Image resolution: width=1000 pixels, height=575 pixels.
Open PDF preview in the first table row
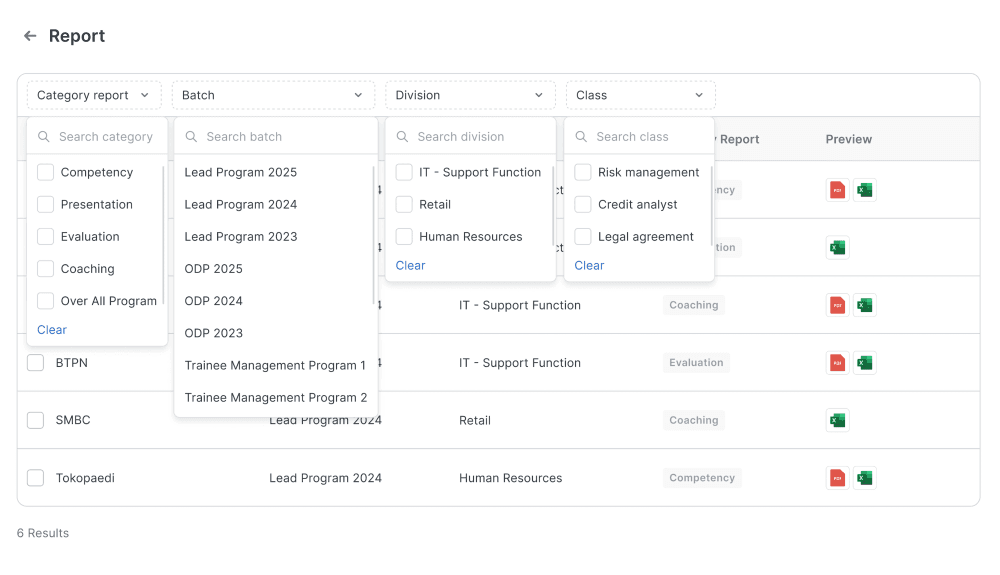837,190
